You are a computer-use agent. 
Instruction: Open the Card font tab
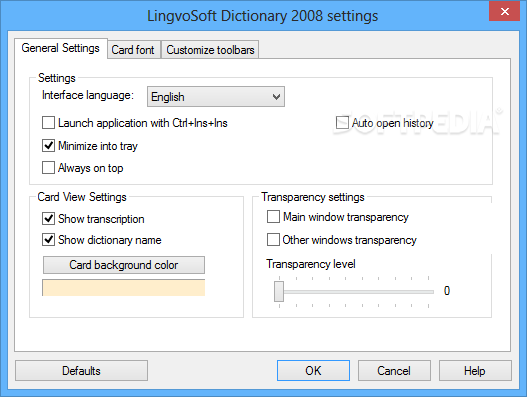click(x=133, y=50)
